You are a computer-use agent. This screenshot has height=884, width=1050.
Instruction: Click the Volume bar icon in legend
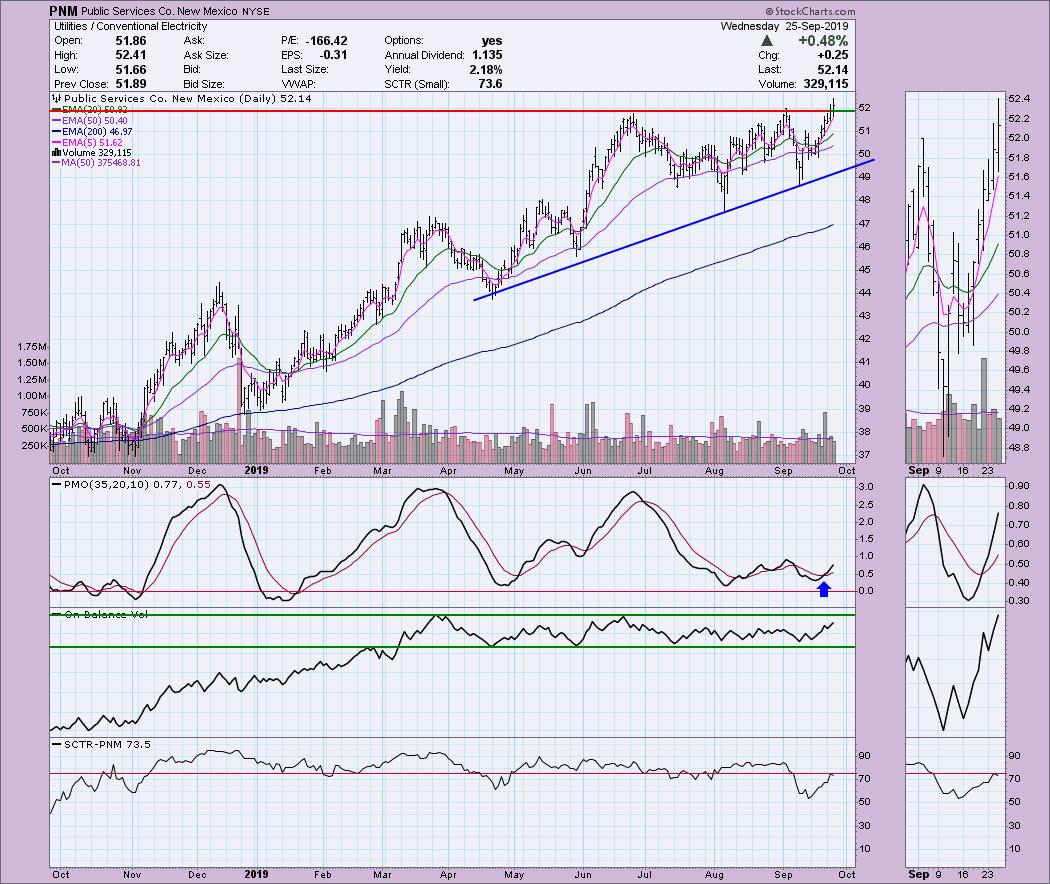point(56,152)
